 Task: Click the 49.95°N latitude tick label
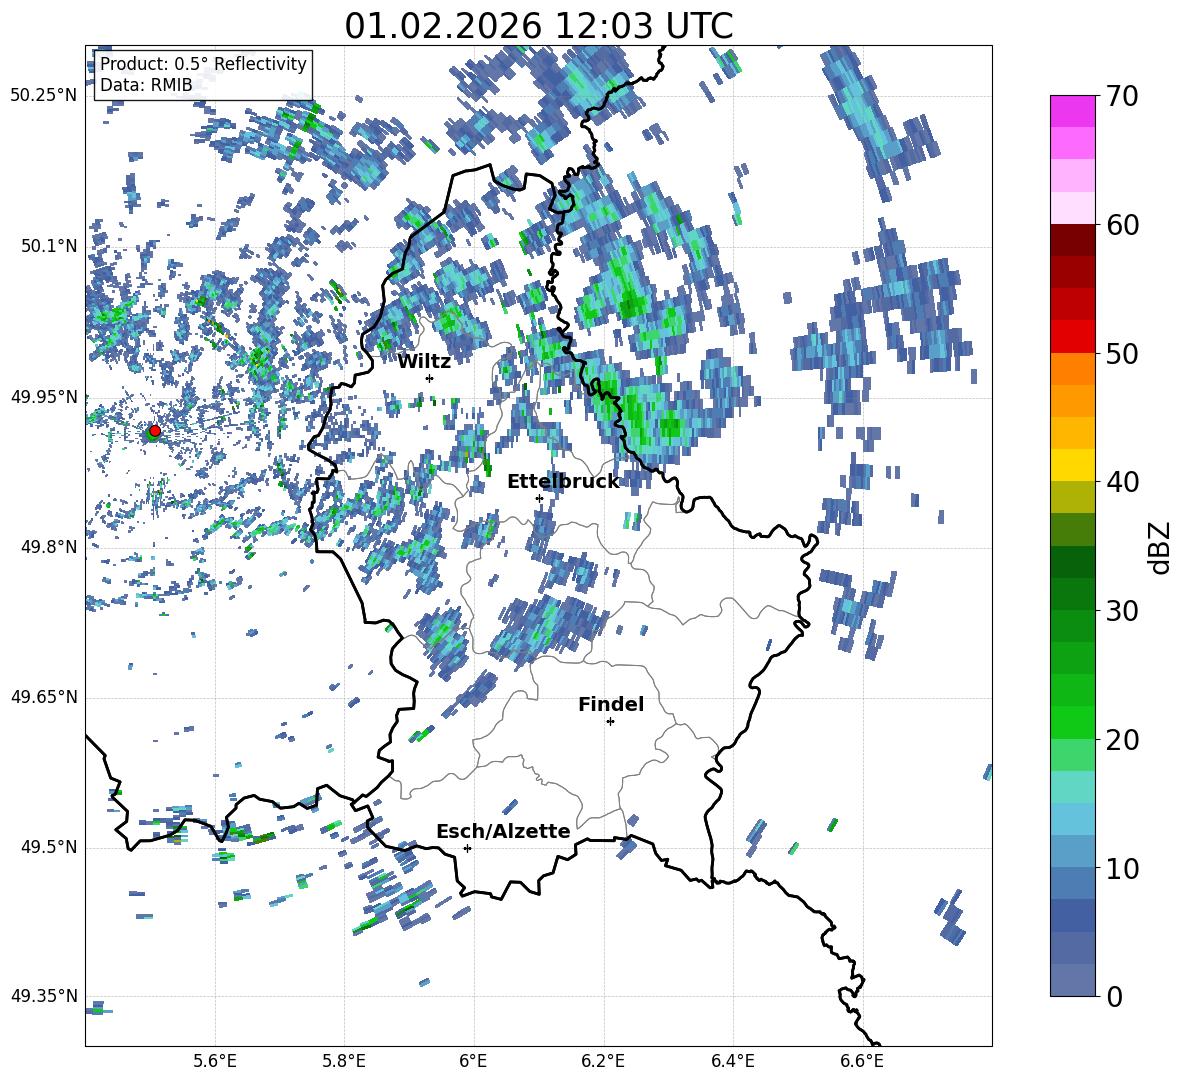44,396
